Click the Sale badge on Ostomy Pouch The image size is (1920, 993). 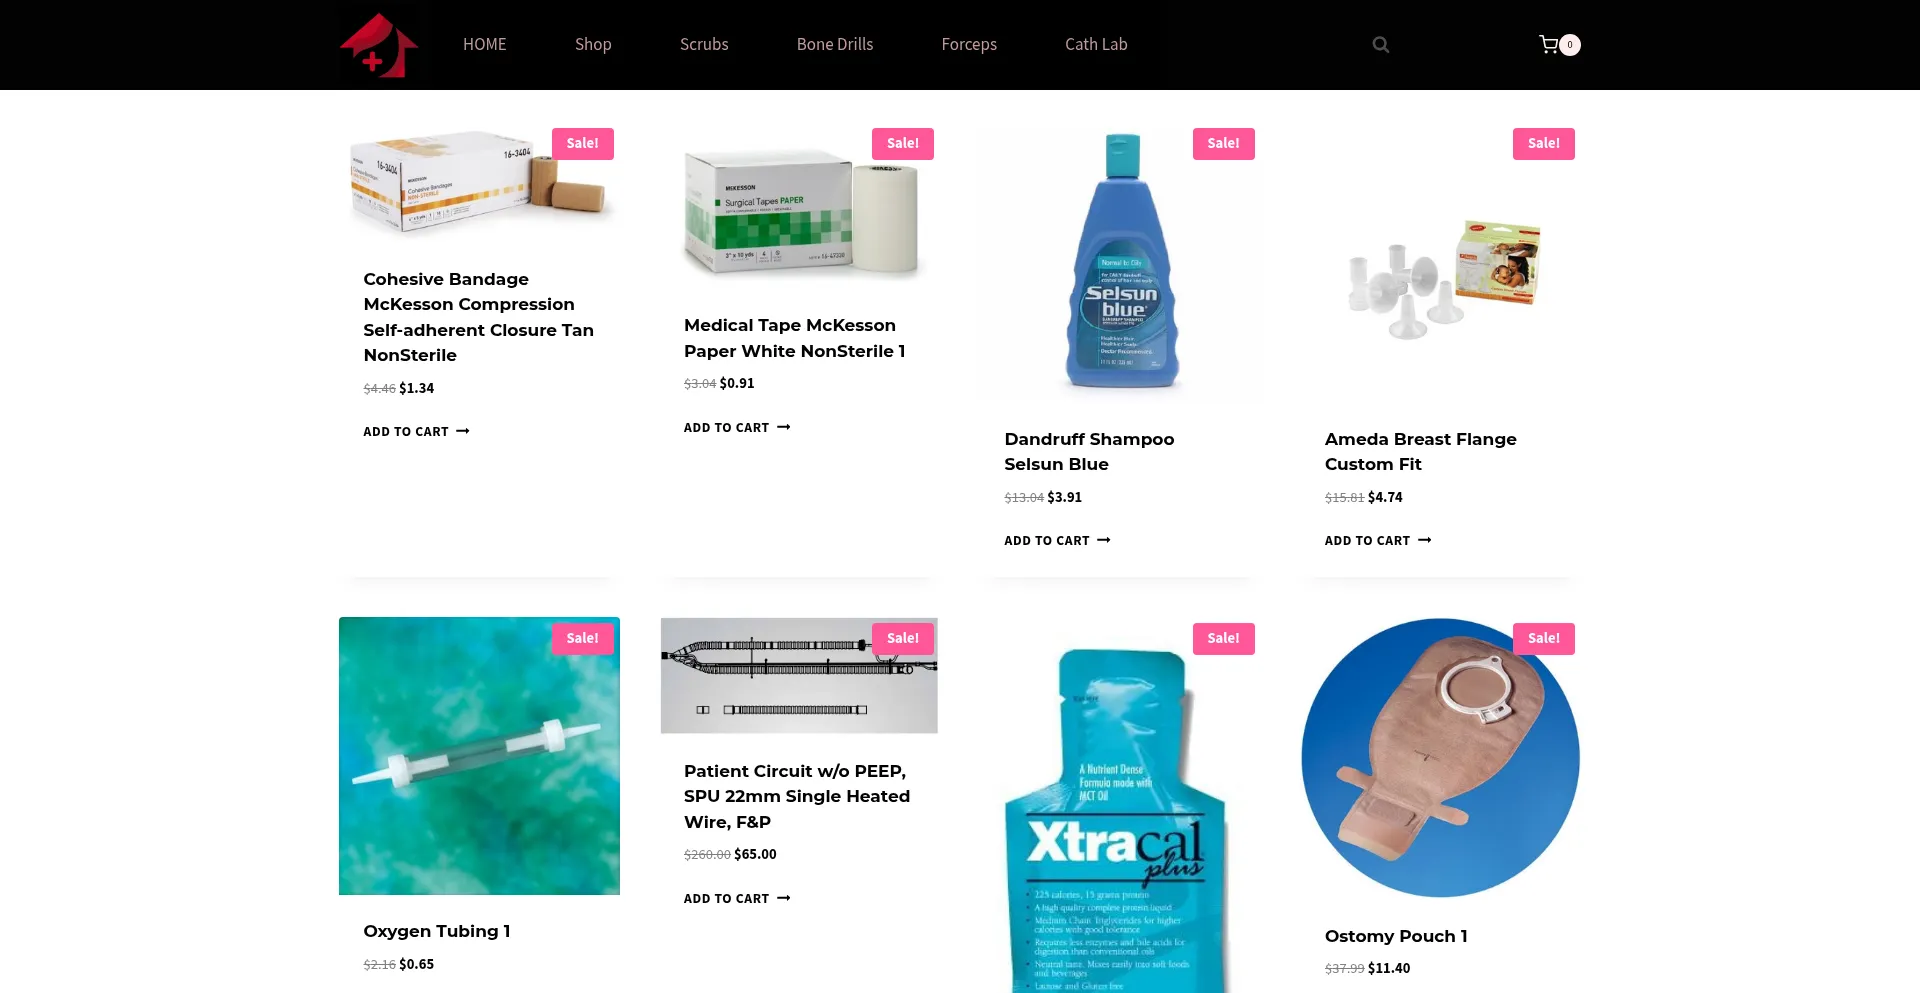1544,639
